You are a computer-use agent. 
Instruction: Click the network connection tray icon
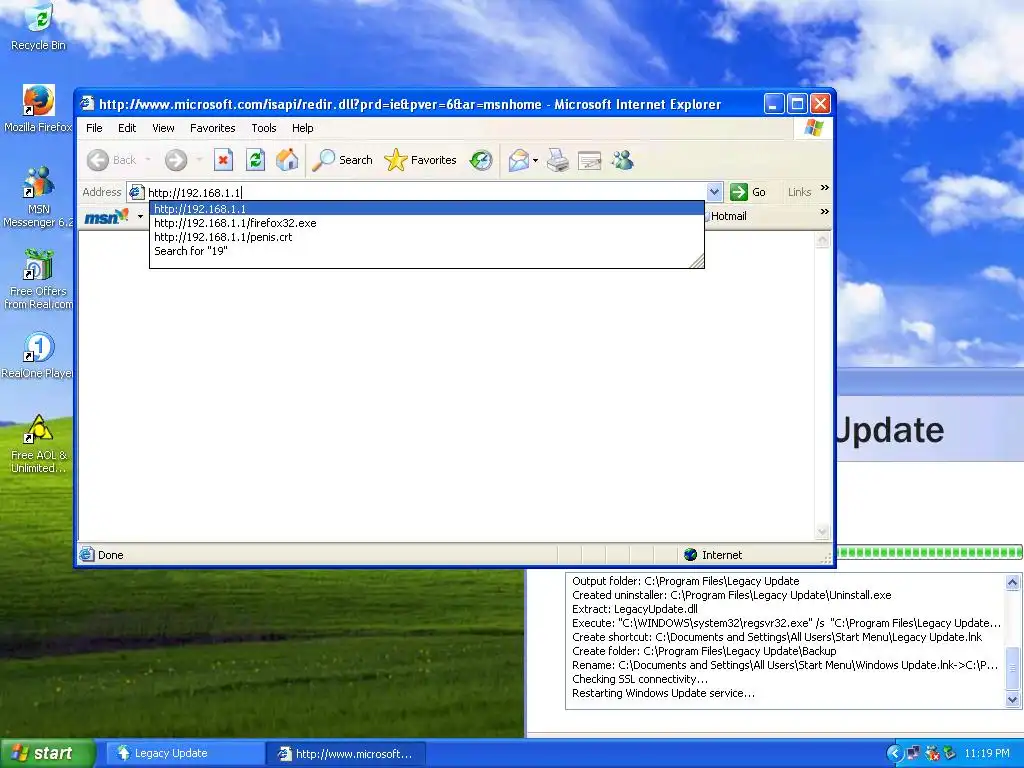click(914, 754)
